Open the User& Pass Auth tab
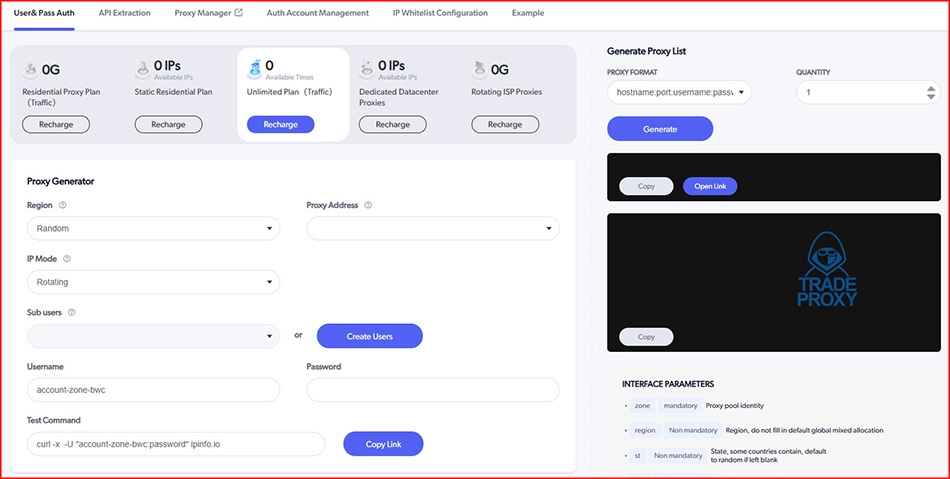The image size is (950, 479). tap(44, 13)
